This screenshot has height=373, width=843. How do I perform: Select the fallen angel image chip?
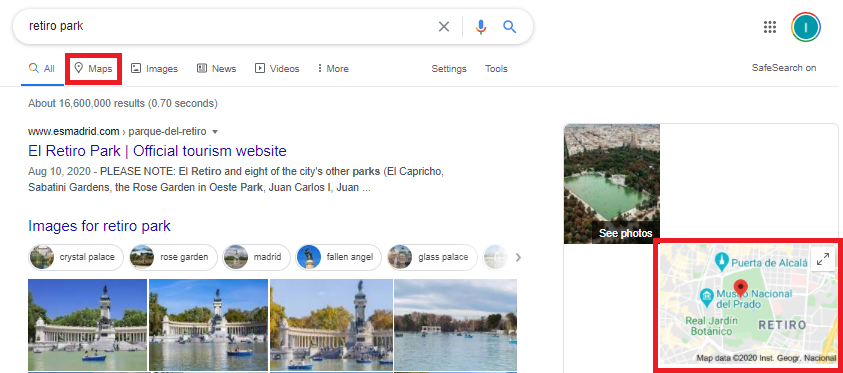click(x=338, y=257)
